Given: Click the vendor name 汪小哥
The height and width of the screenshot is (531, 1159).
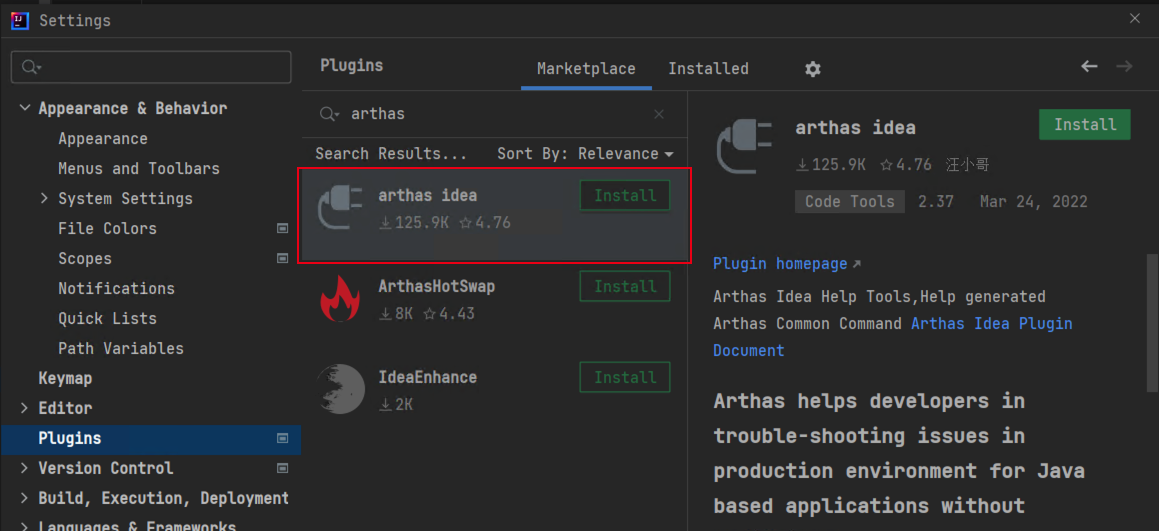Looking at the screenshot, I should pyautogui.click(x=968, y=165).
